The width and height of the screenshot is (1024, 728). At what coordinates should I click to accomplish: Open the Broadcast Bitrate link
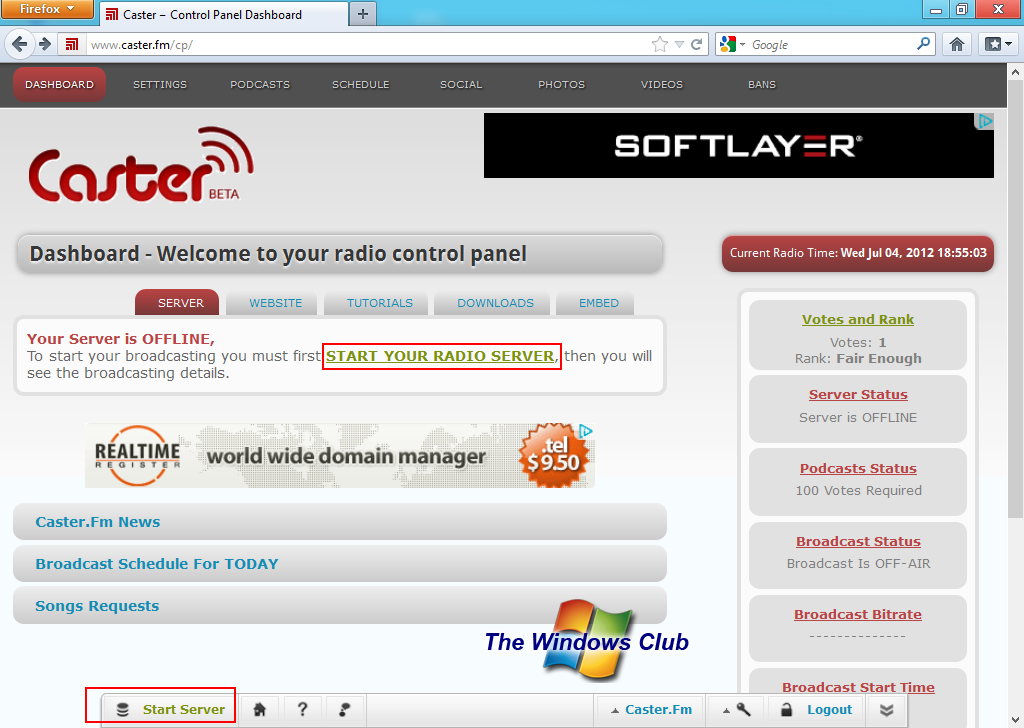tap(858, 614)
